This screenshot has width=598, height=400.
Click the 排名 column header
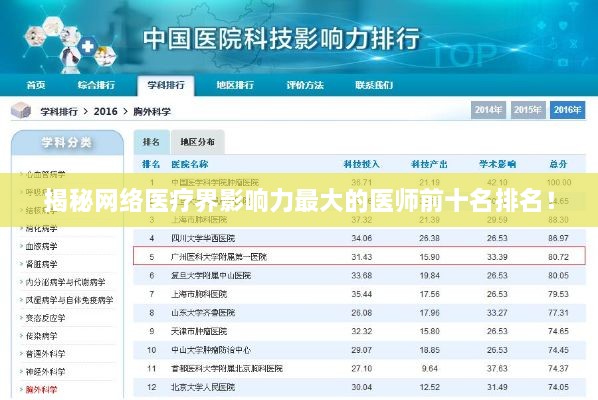[x=151, y=164]
